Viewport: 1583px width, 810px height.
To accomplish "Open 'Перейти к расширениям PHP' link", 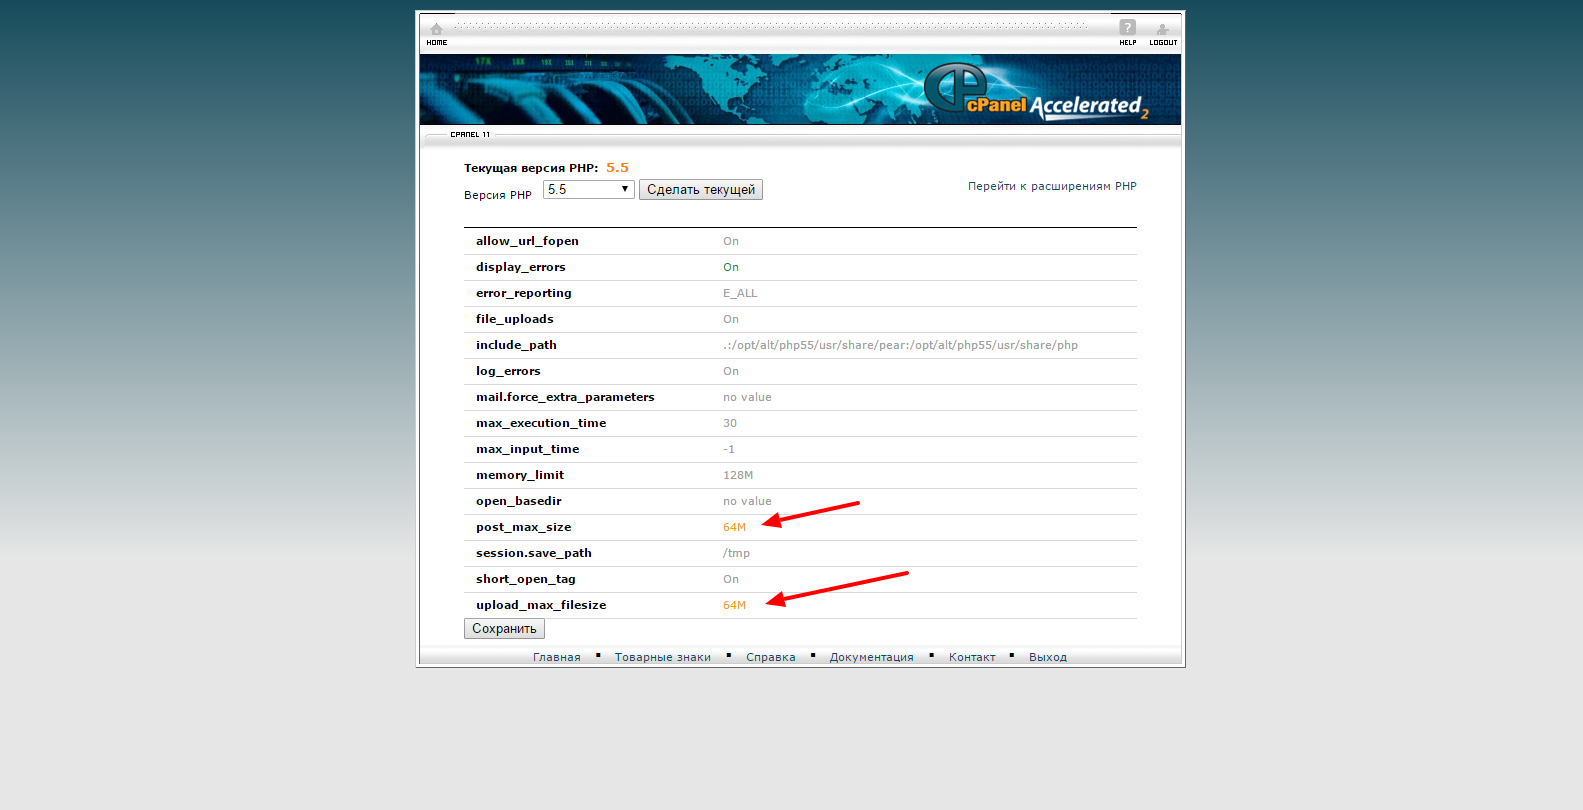I will (x=1052, y=186).
